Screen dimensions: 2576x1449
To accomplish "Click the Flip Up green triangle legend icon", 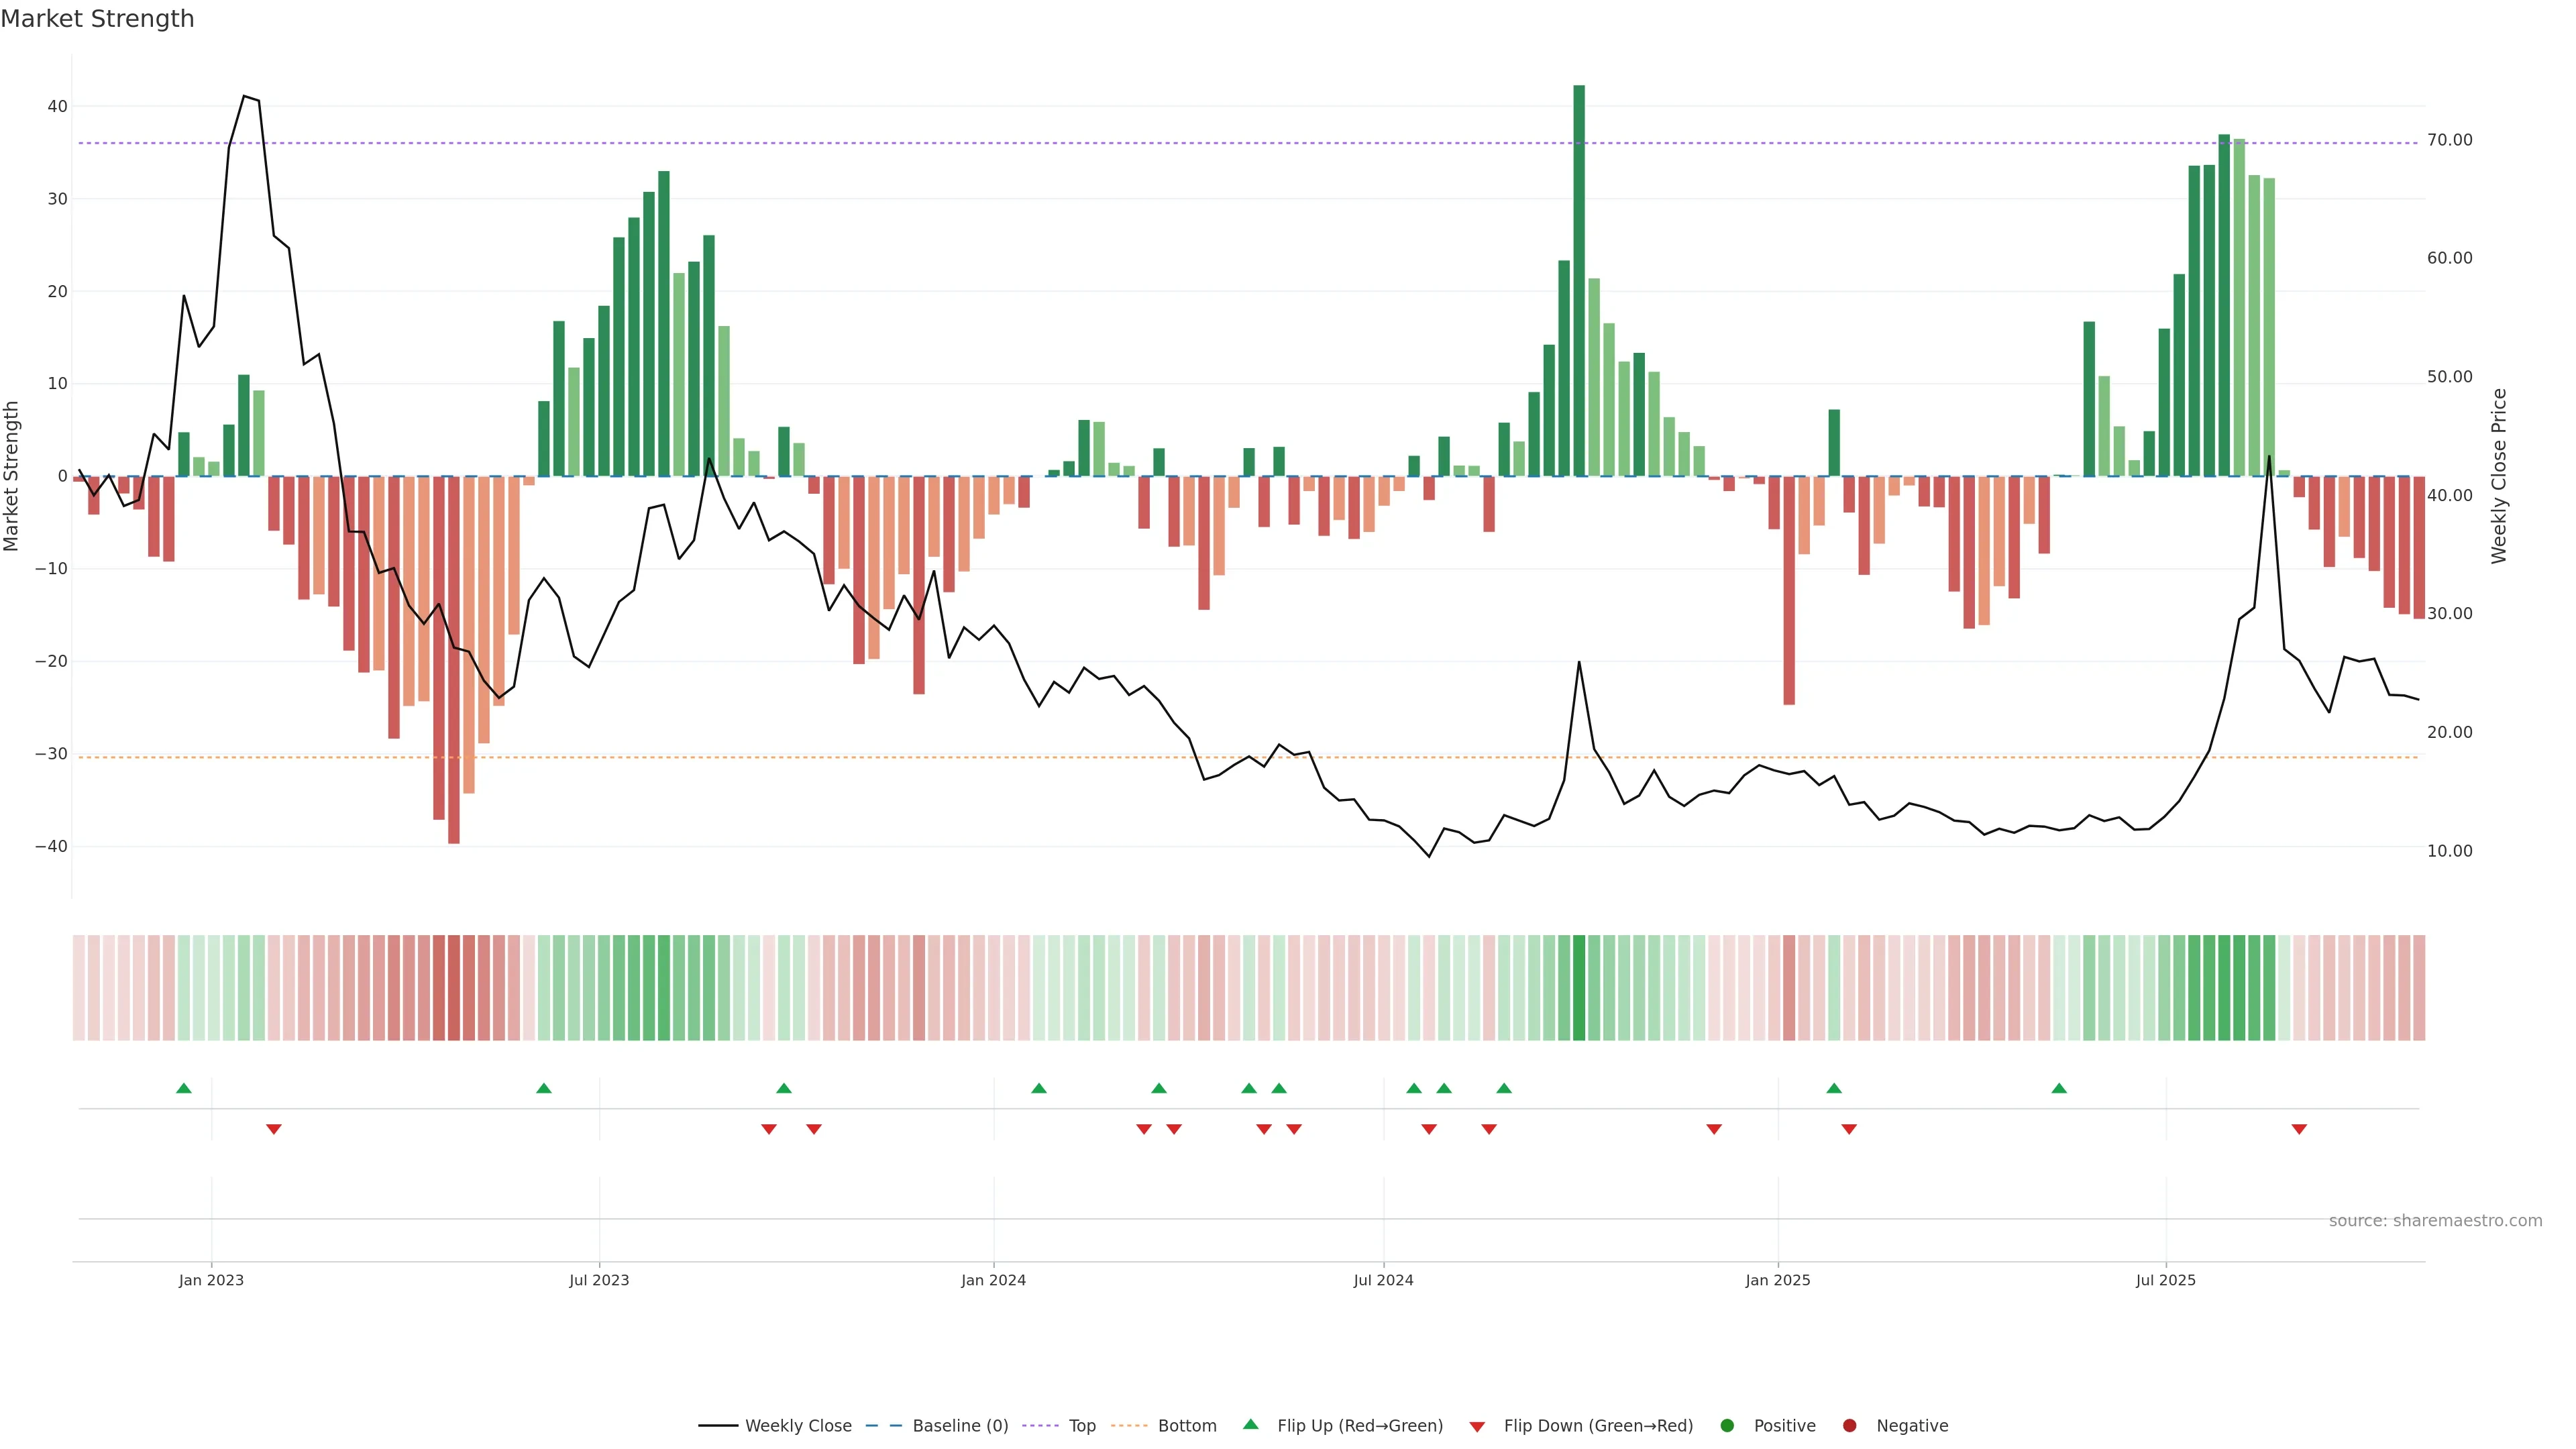I will tap(1250, 1425).
